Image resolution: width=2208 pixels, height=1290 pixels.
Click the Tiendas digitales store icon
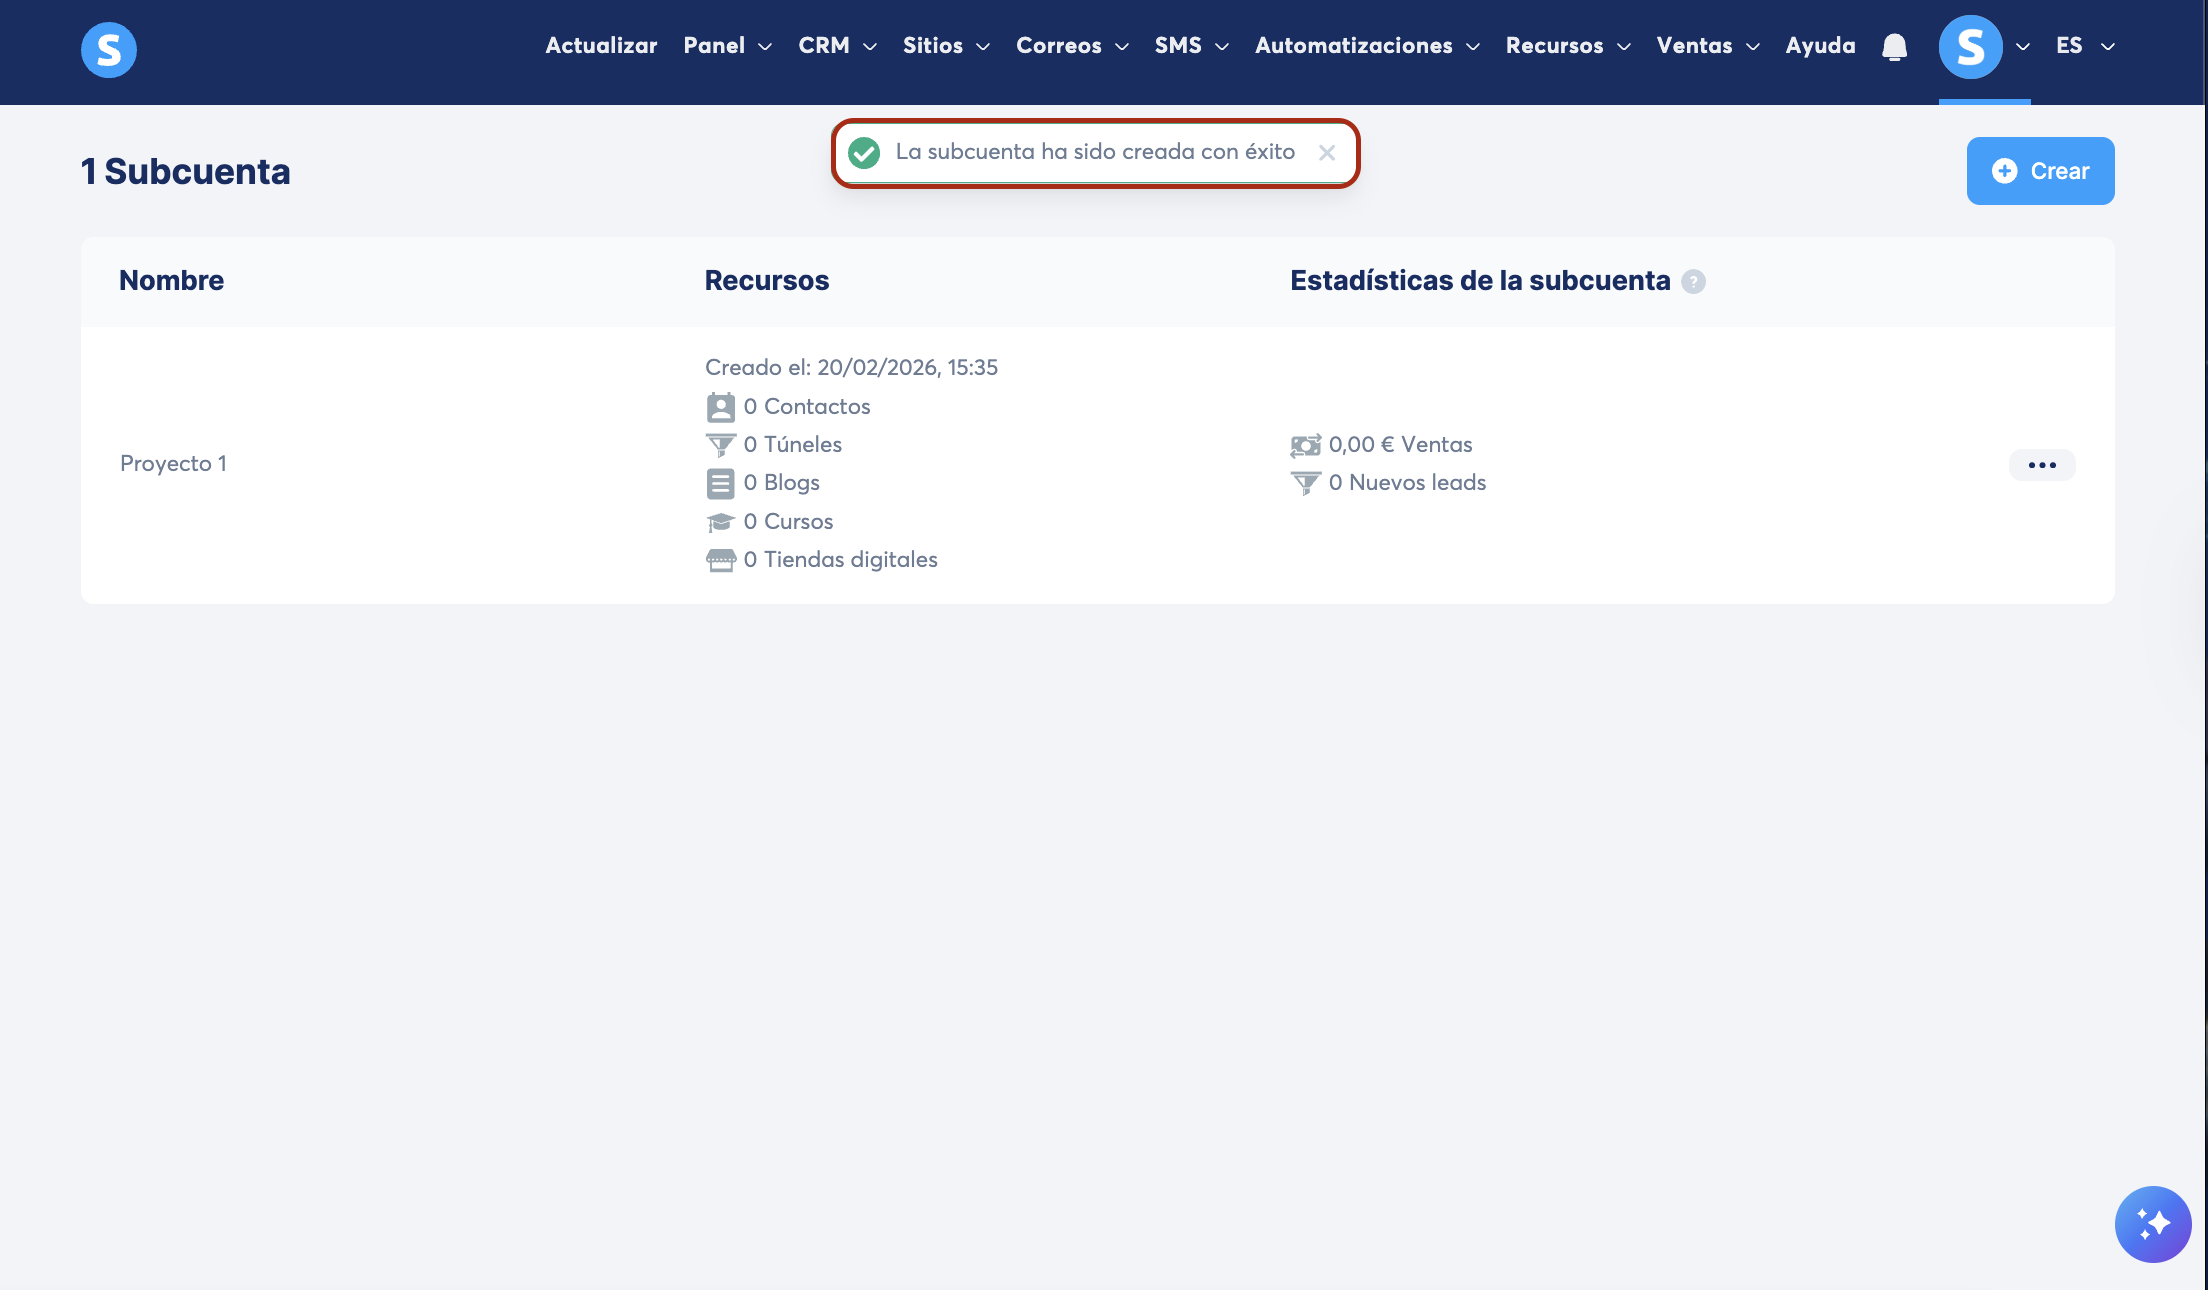(x=720, y=560)
